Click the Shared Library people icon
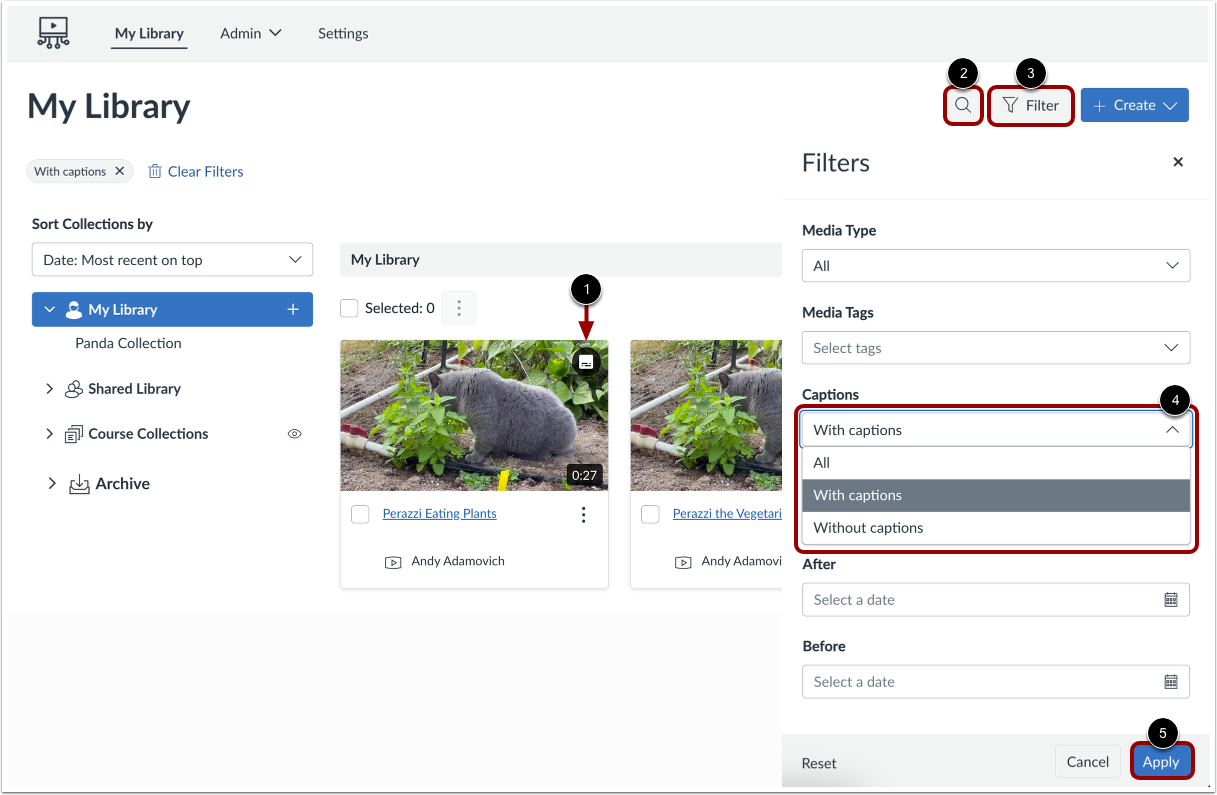1217x795 pixels. coord(73,389)
